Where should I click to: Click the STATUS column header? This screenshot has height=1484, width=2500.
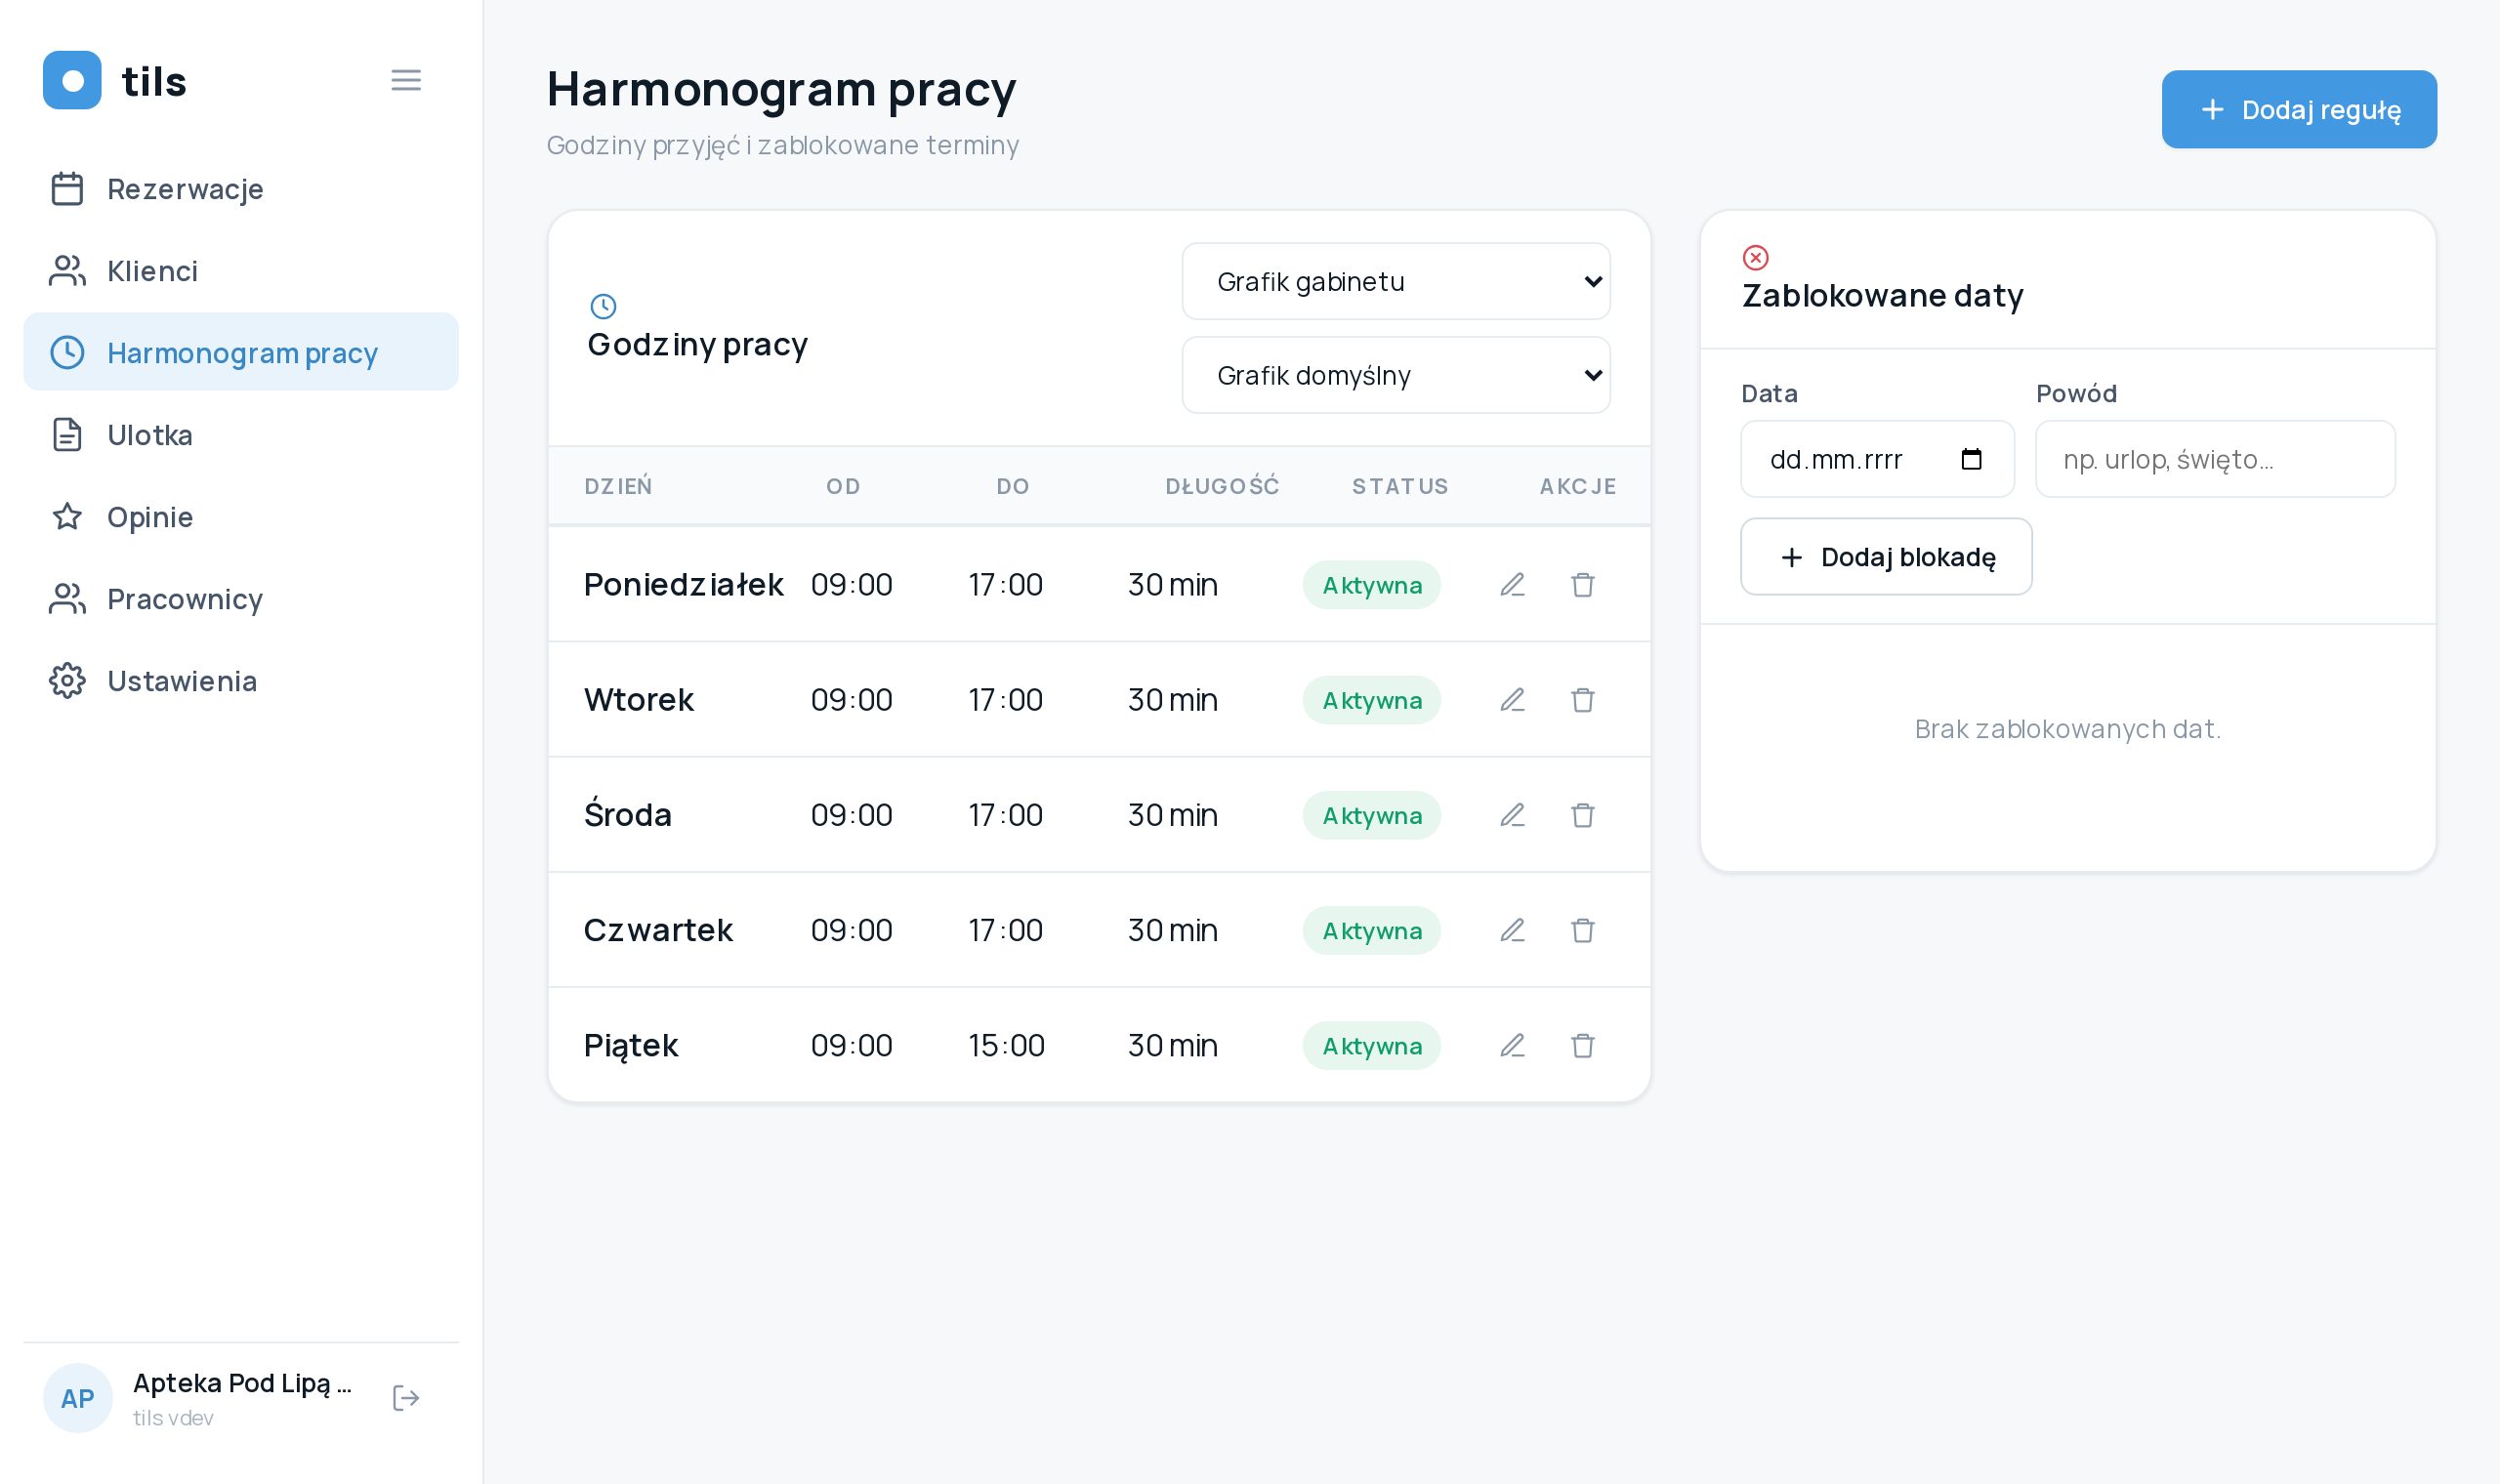pos(1400,486)
